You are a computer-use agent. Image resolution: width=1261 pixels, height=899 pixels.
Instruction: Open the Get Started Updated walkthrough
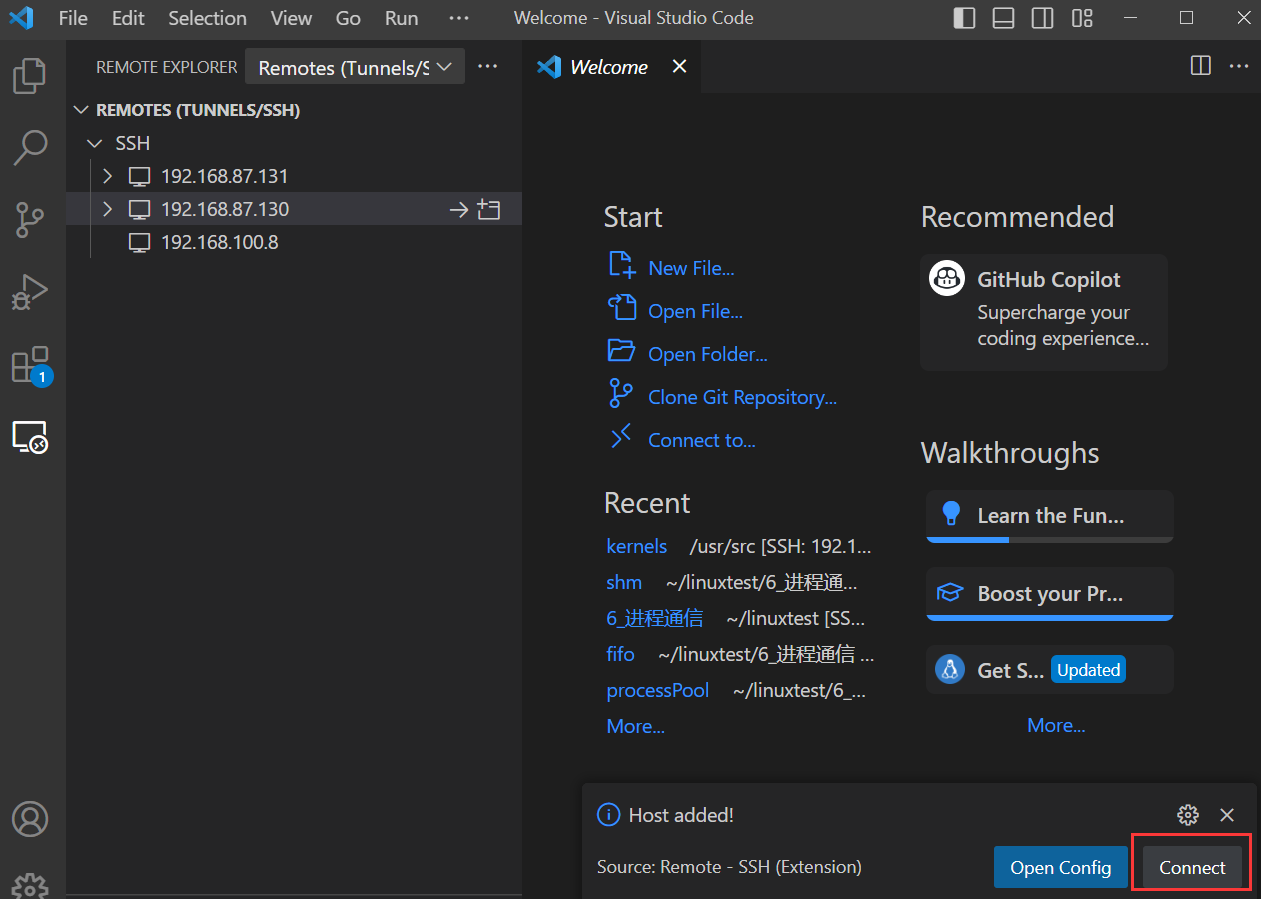[1050, 669]
